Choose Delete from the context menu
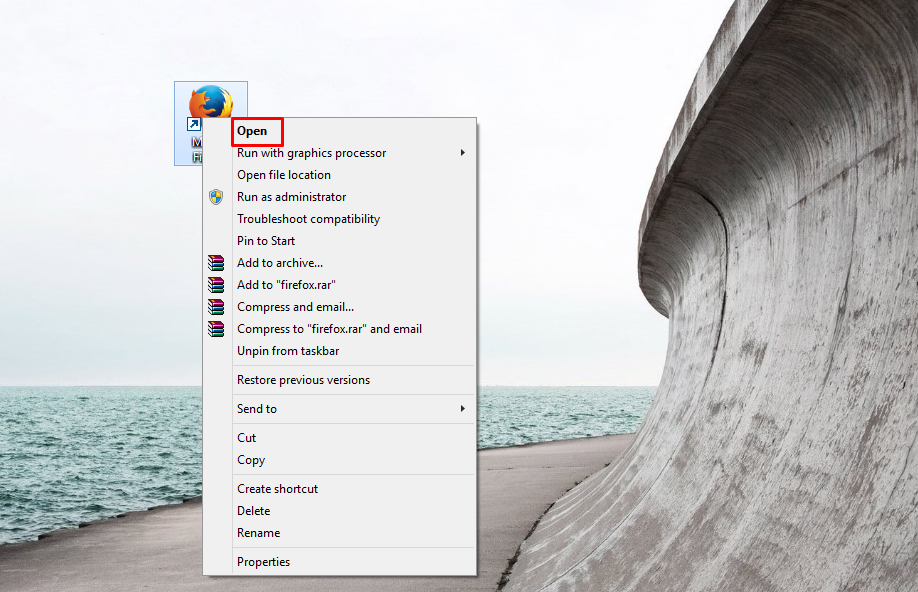918x592 pixels. [253, 511]
